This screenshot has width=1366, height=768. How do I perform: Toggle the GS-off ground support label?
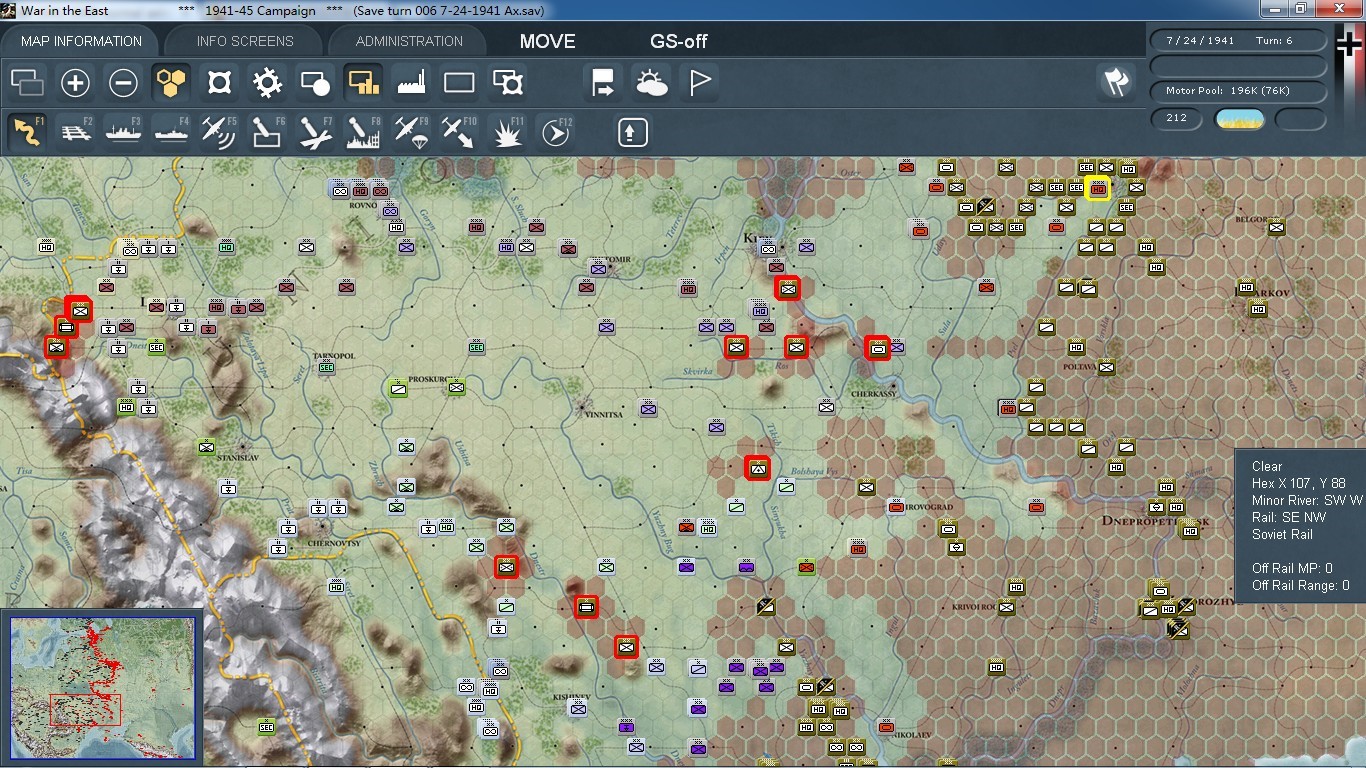coord(679,41)
